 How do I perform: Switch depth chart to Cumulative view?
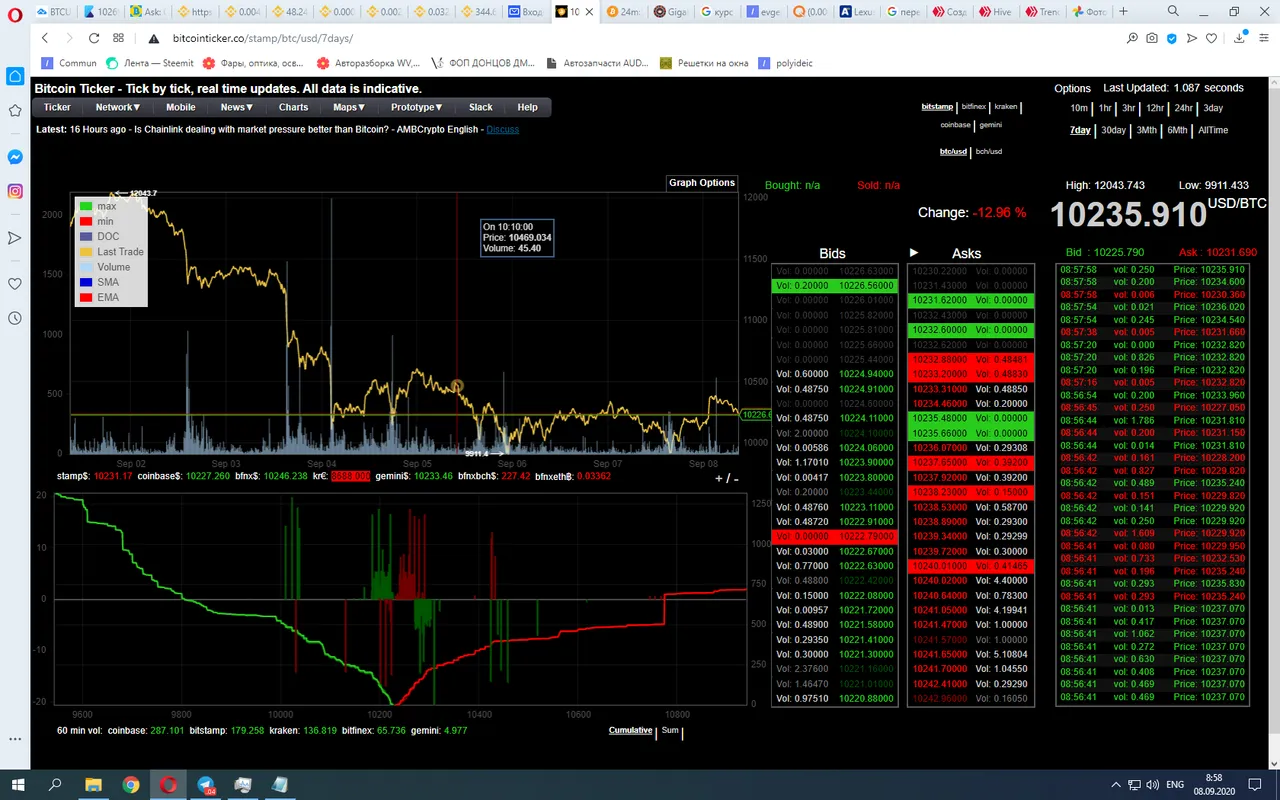(630, 730)
